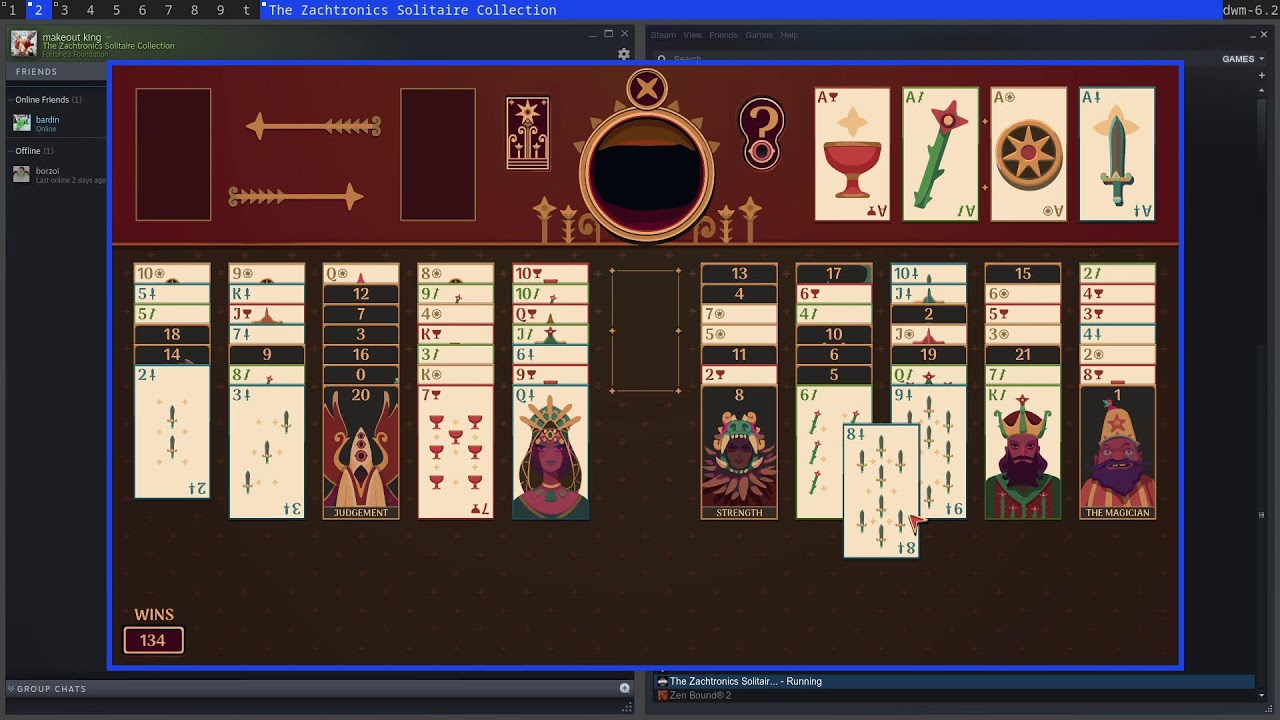Viewport: 1280px width, 720px height.
Task: Open the GAMES filter dropdown in Steam library
Action: 1243,59
